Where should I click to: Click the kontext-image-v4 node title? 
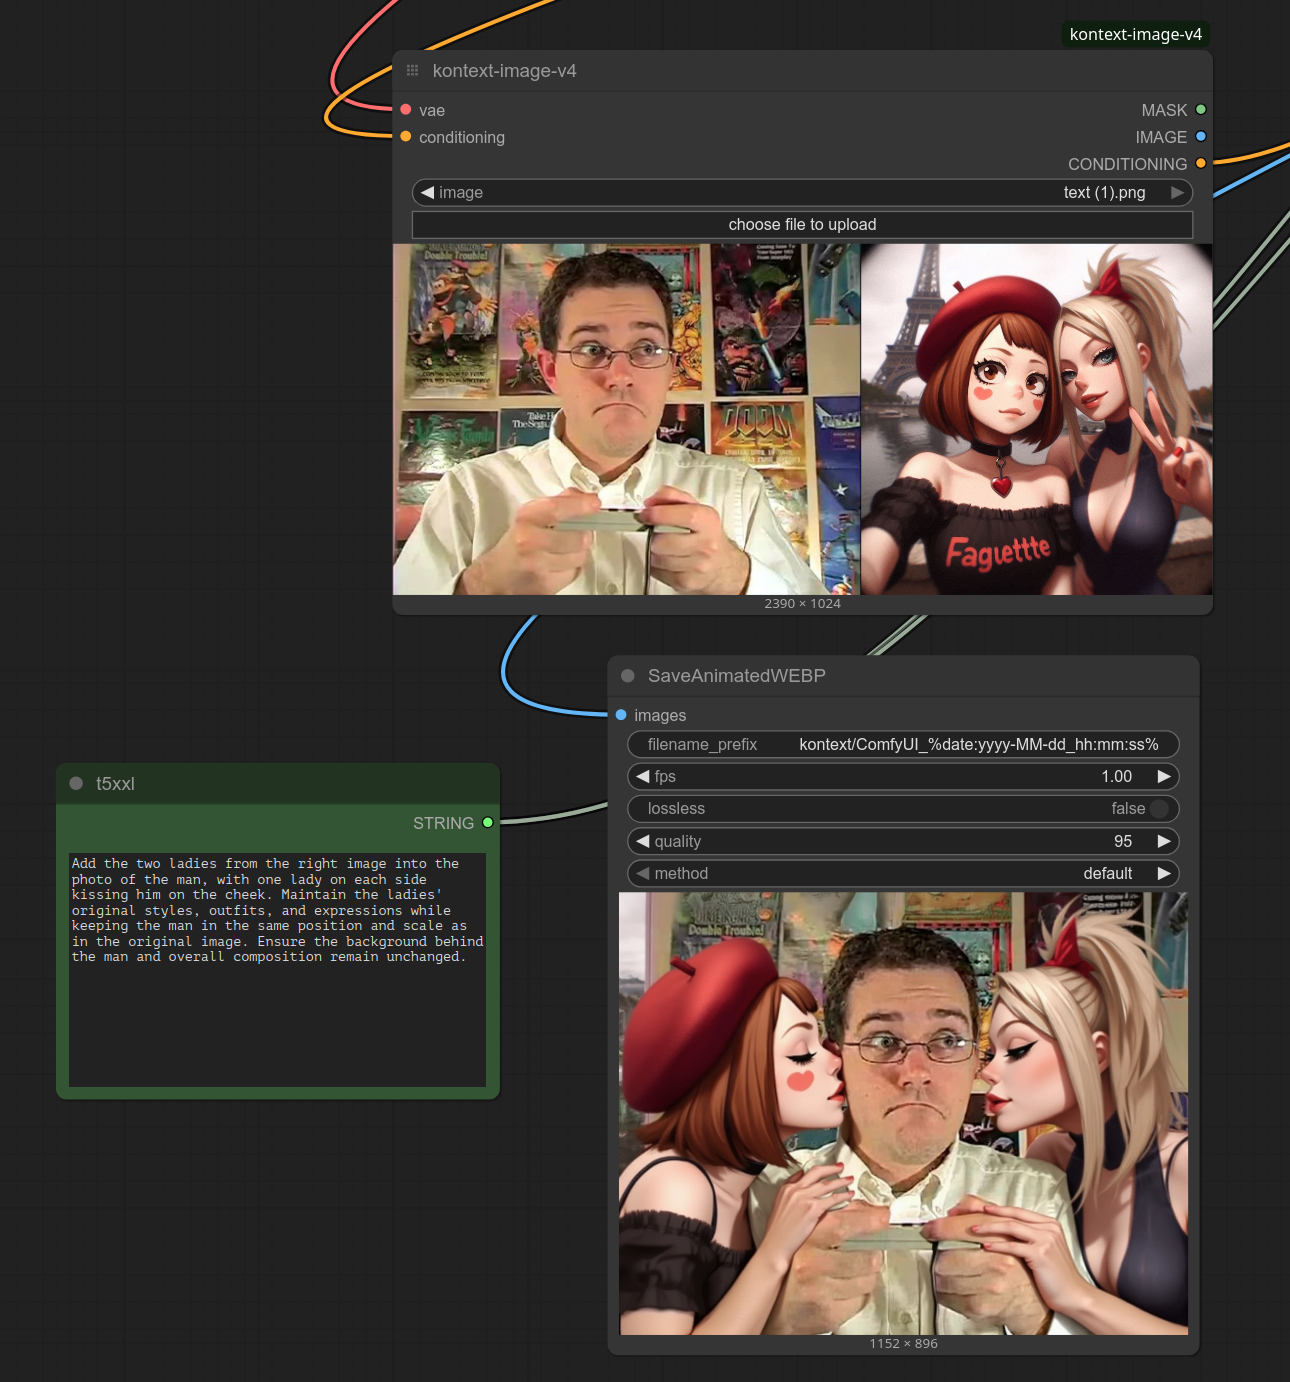[x=504, y=71]
